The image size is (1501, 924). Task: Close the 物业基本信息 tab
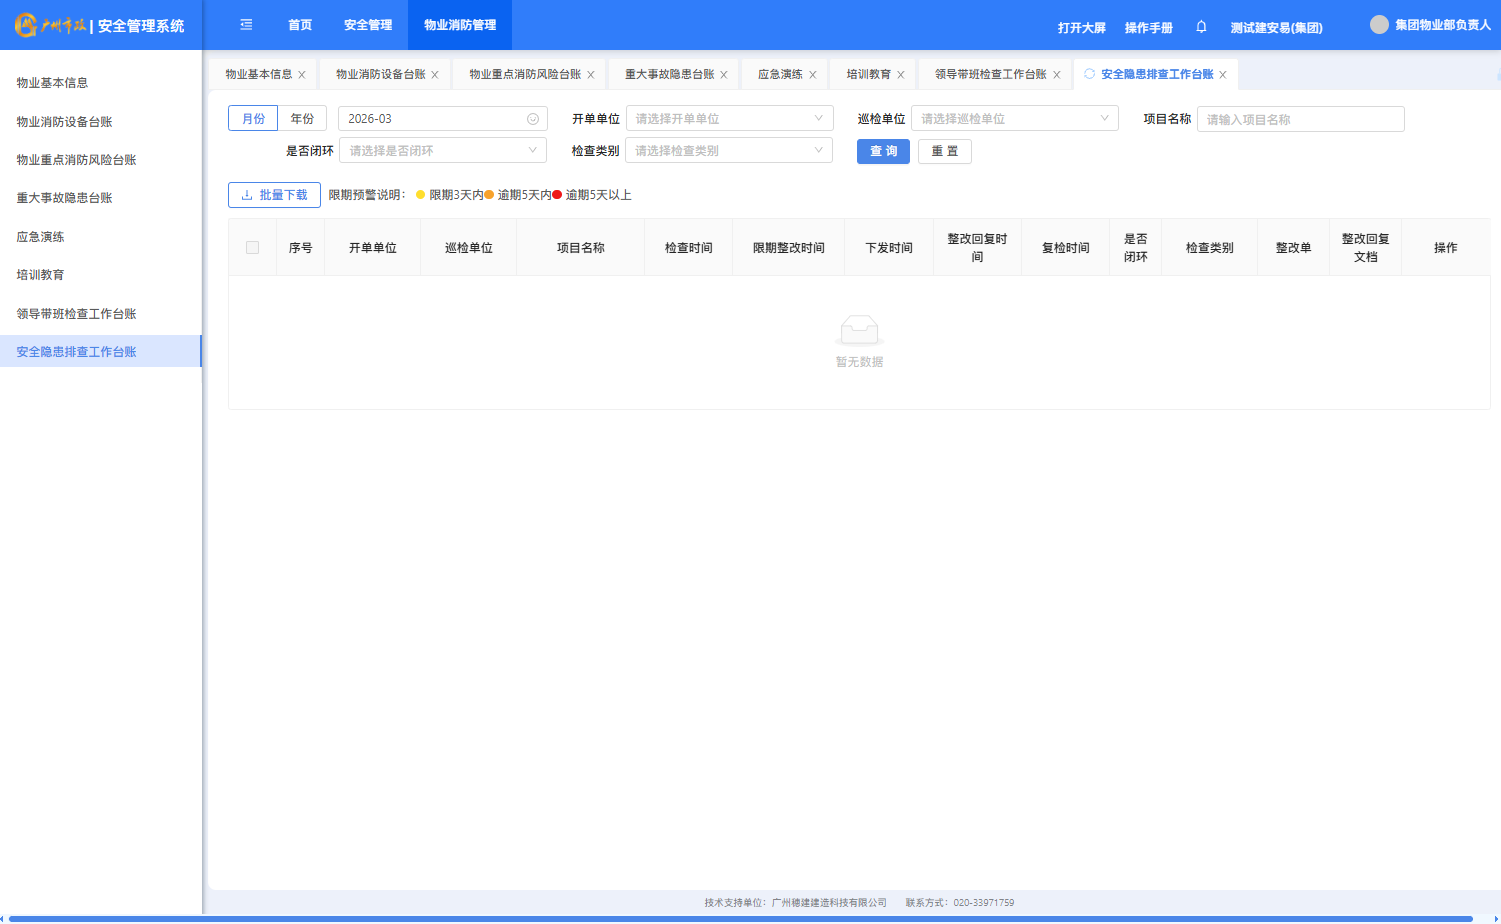pos(302,75)
